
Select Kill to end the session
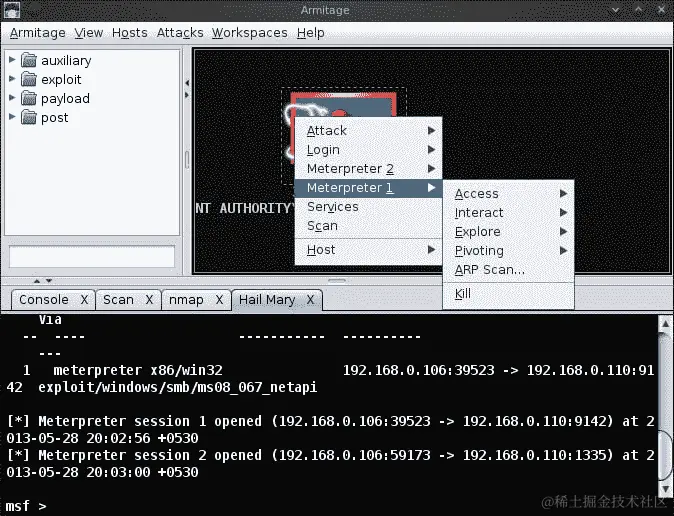[509, 293]
